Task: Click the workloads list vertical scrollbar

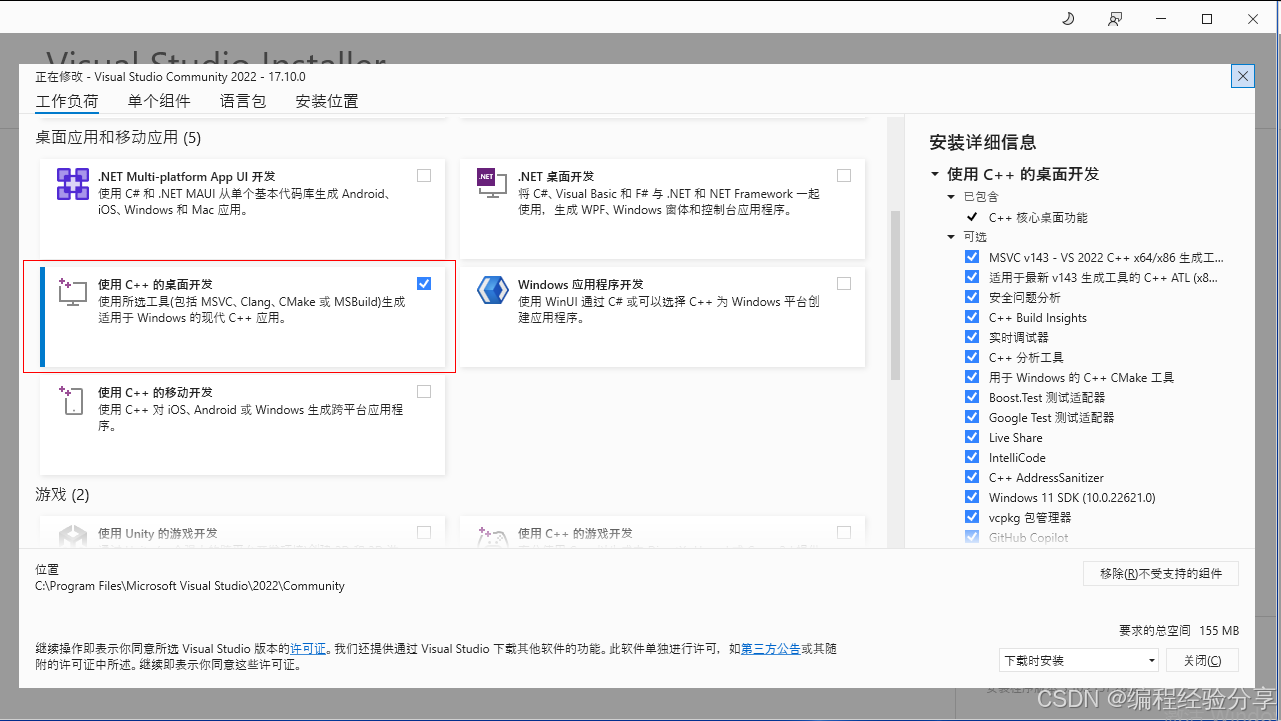Action: coord(895,295)
